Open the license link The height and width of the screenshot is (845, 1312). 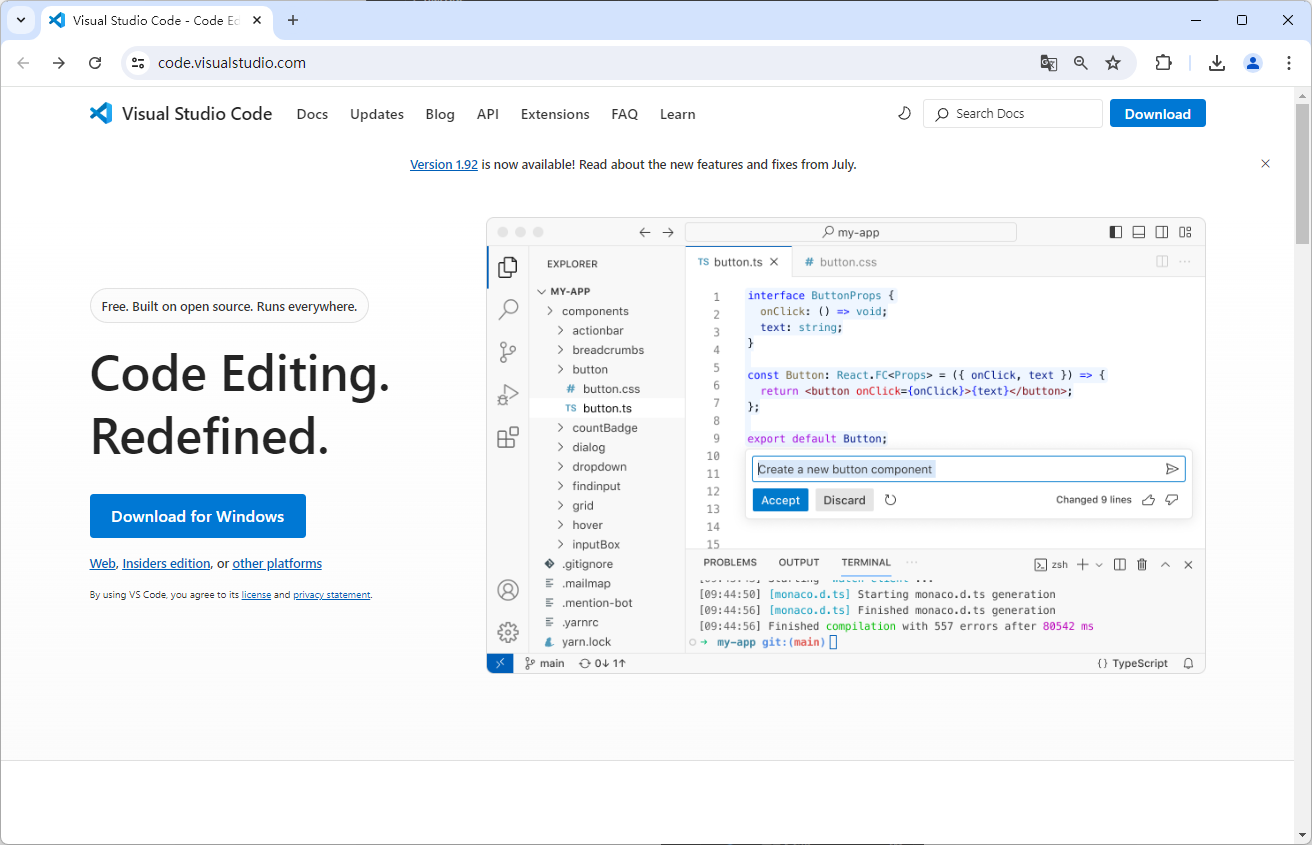[256, 595]
